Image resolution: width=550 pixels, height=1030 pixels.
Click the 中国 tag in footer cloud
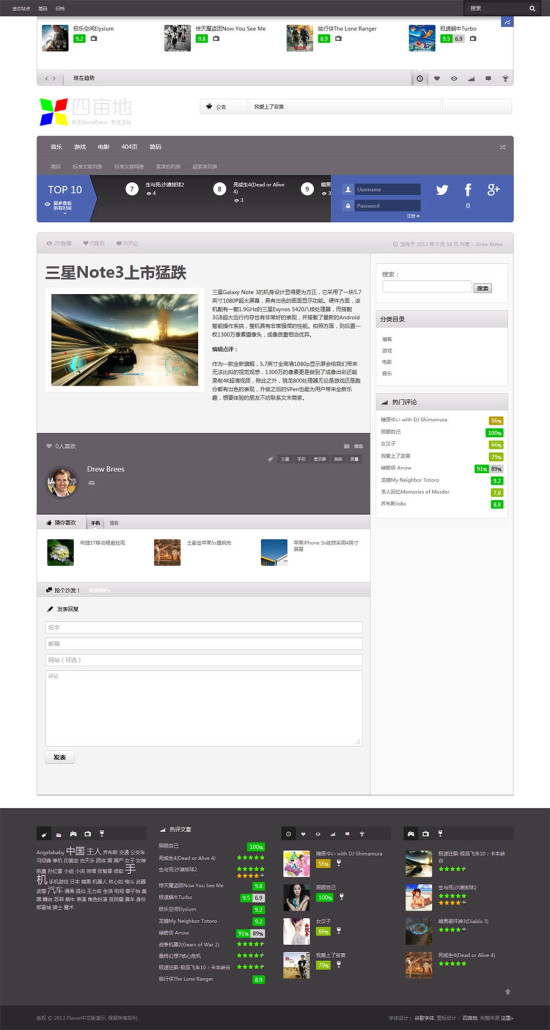coord(75,851)
